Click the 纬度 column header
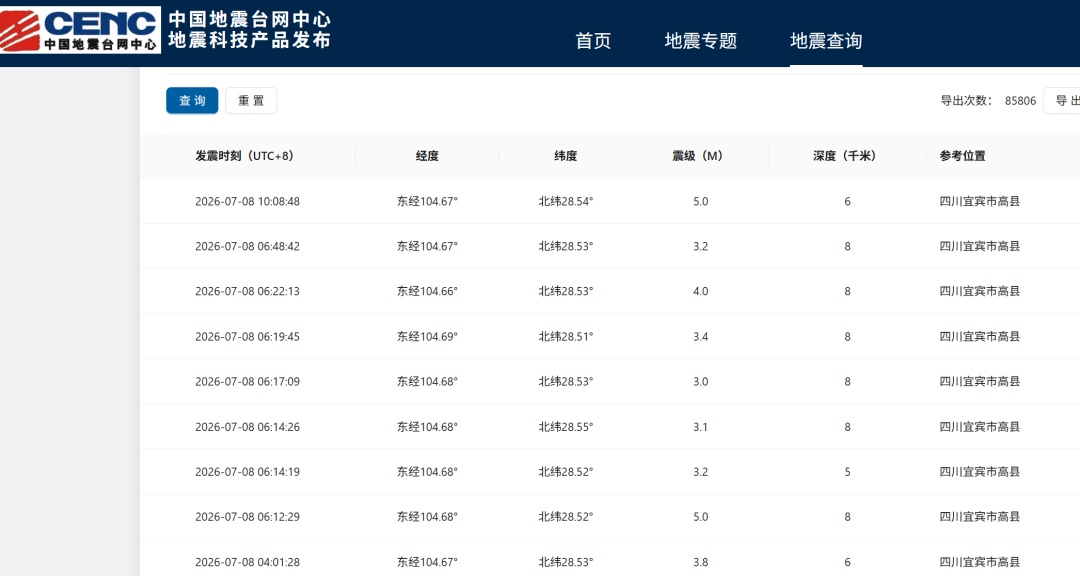1080x576 pixels. (565, 156)
